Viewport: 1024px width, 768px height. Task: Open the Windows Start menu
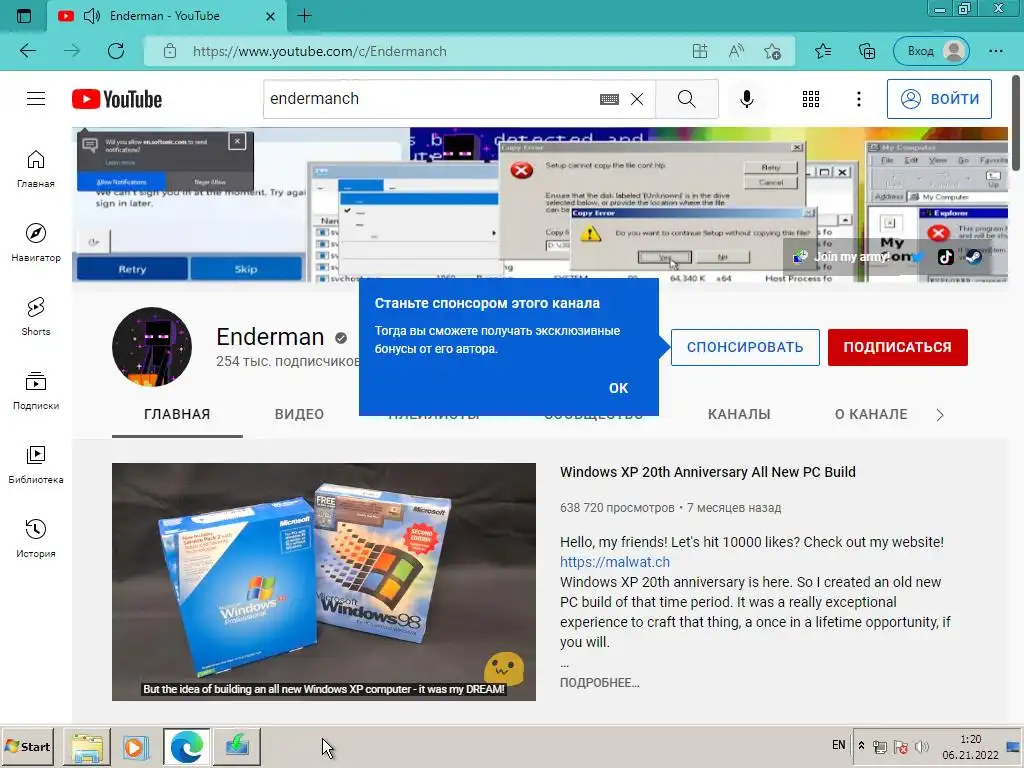point(28,746)
